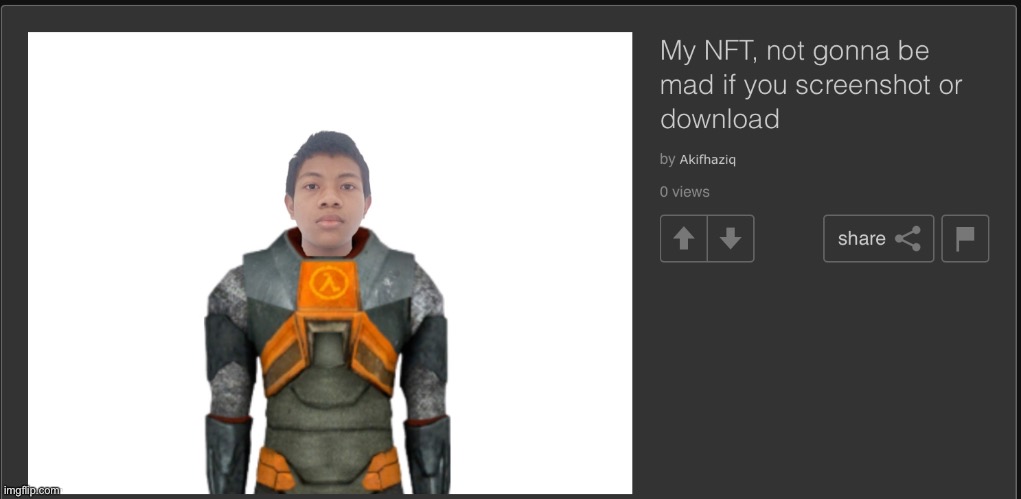Open the share options button

878,238
